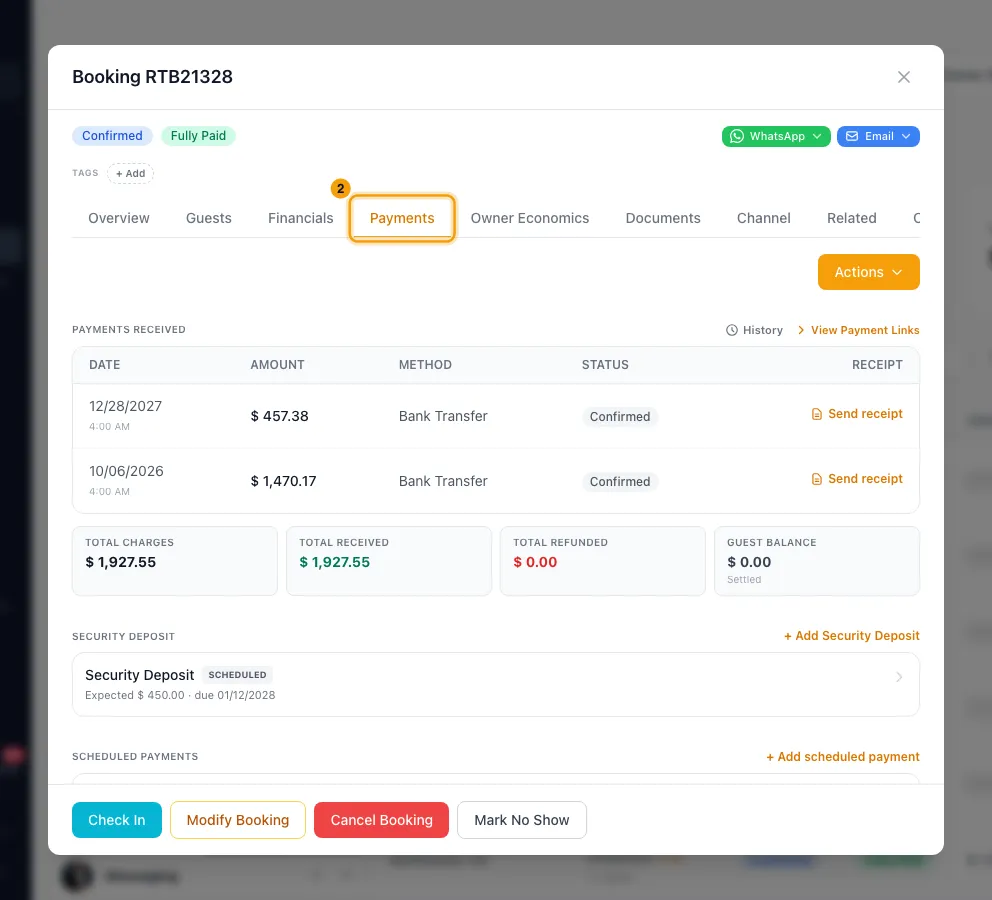This screenshot has height=900, width=992.
Task: Click the Booking RTB21328 title
Action: click(x=152, y=77)
